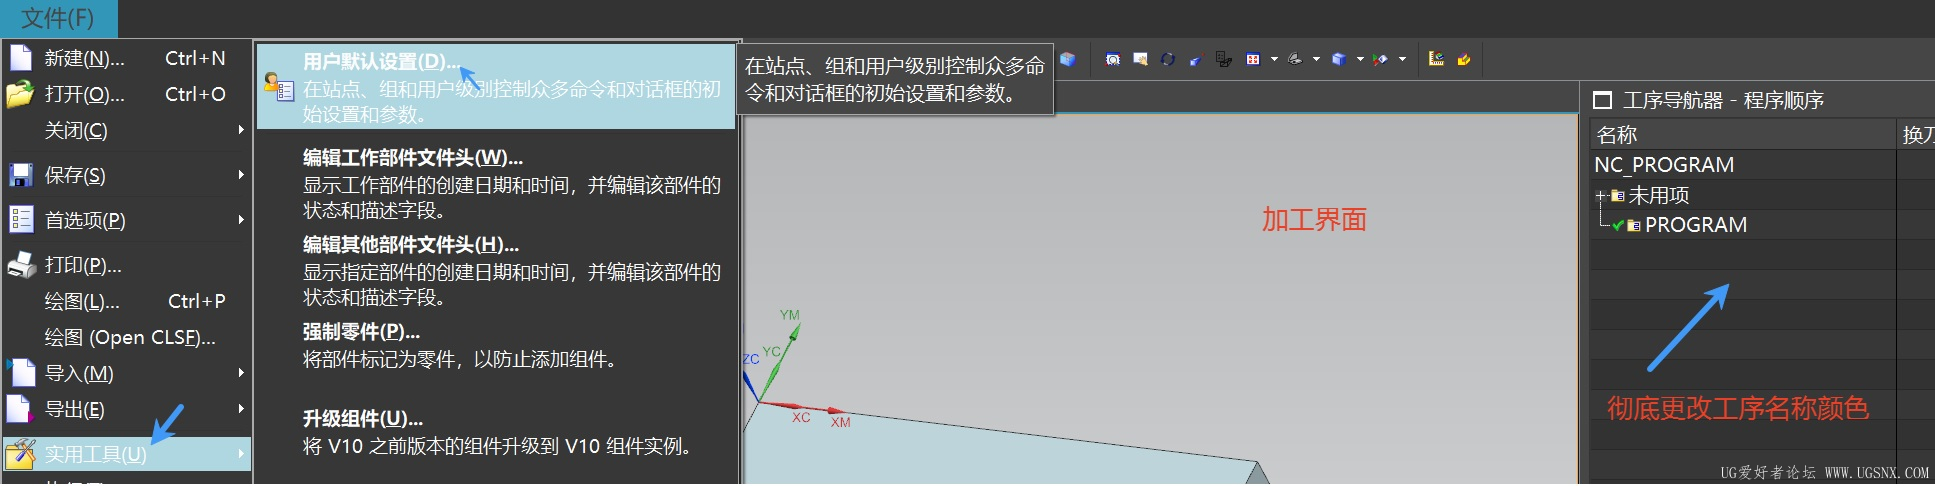Click the 新建(N) new file icon

click(21, 58)
